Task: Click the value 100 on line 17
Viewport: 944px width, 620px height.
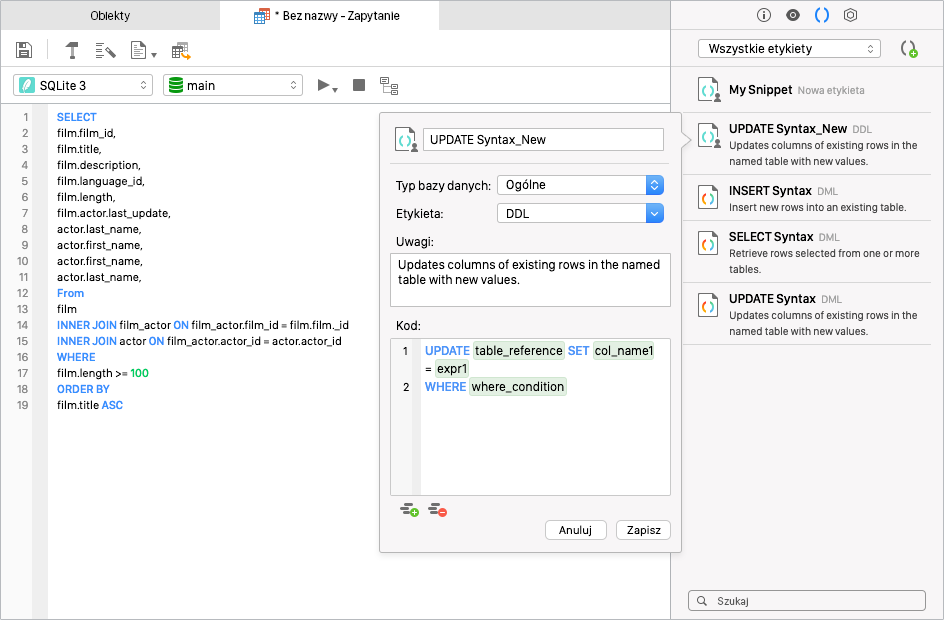Action: (139, 373)
